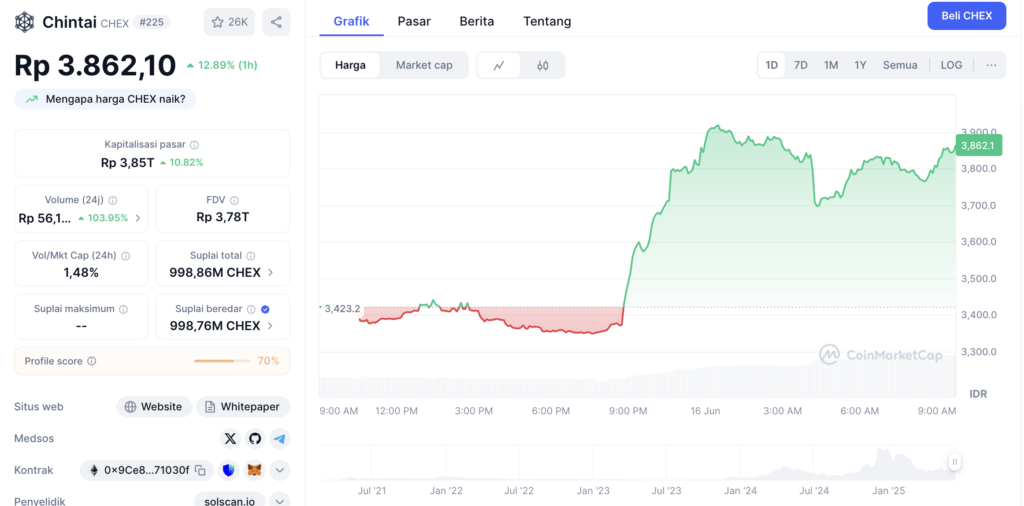Viewport: 1024px width, 506px height.
Task: Click the historical range overview chart
Action: (637, 463)
